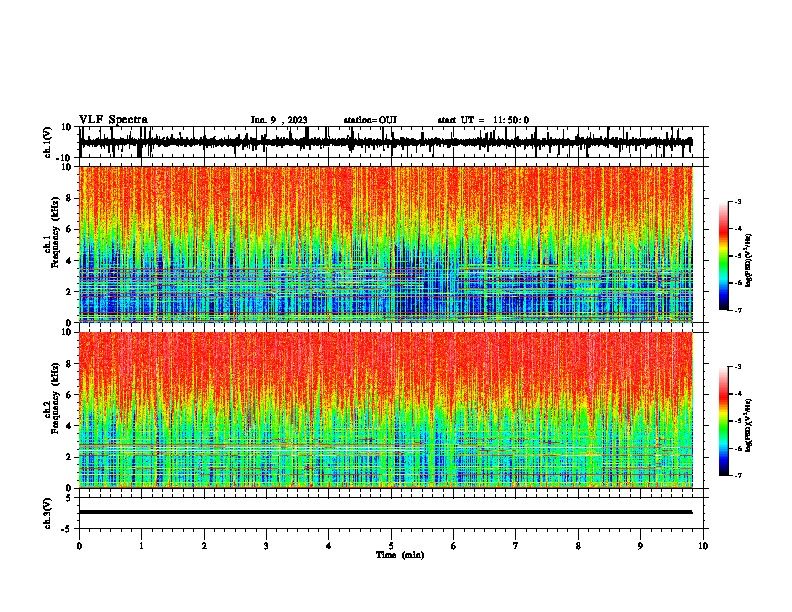The image size is (792, 612).
Task: Click the flat ch.3(V) trace line
Action: 386,512
